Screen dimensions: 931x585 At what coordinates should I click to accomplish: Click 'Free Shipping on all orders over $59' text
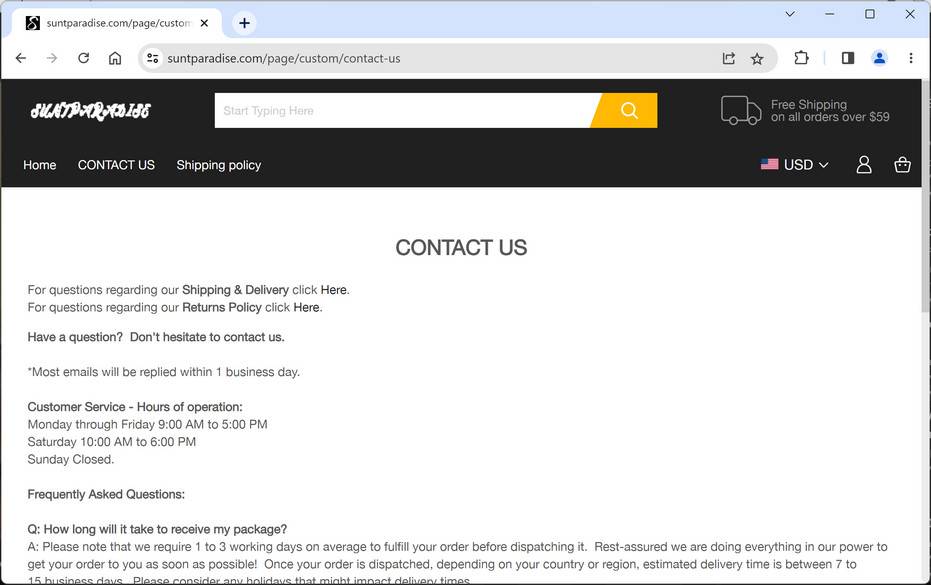click(x=830, y=110)
